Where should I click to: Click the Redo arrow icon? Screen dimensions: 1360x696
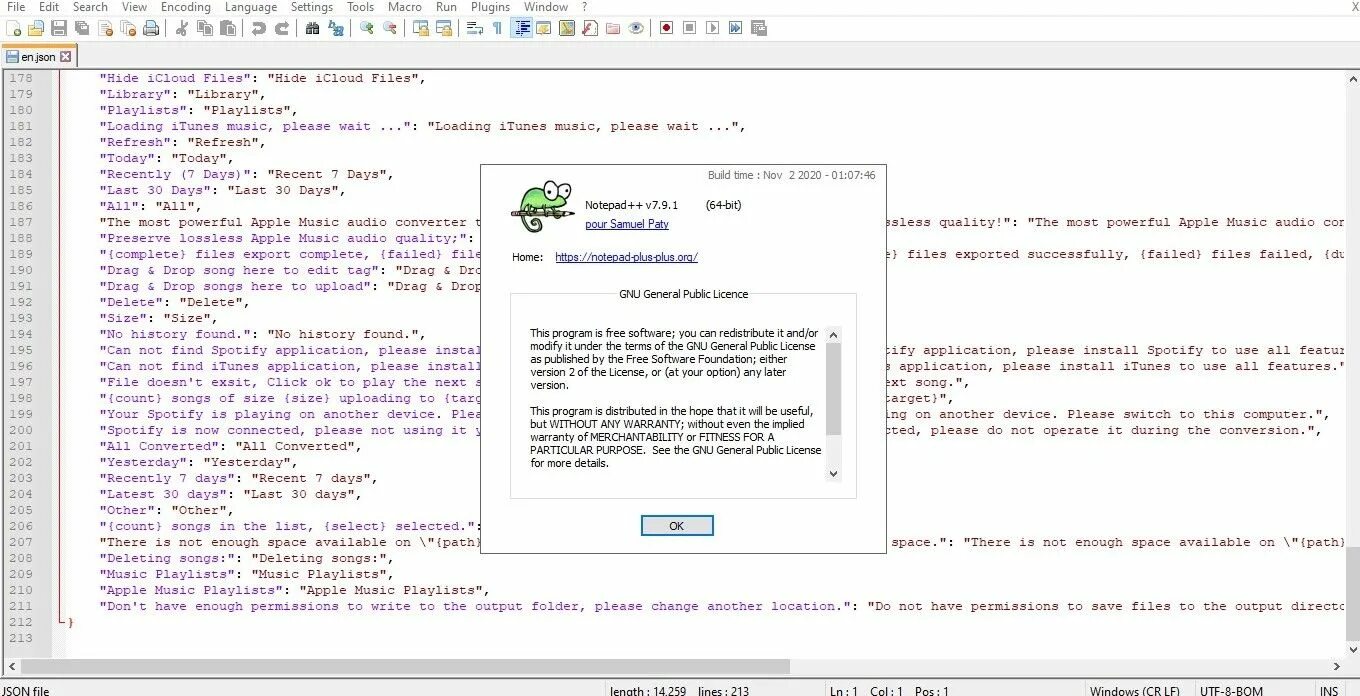click(281, 28)
